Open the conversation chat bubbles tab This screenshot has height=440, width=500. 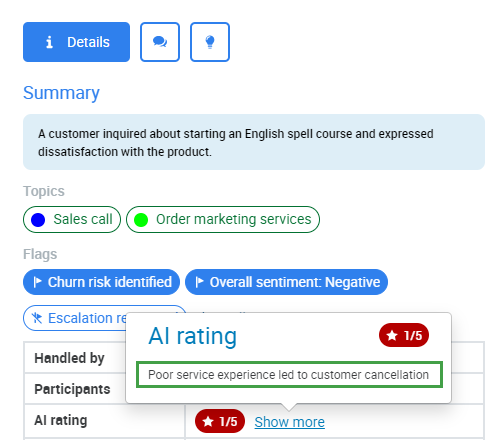pyautogui.click(x=160, y=42)
